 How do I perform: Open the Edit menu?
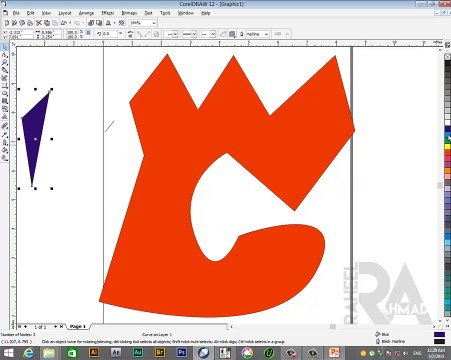(x=31, y=13)
